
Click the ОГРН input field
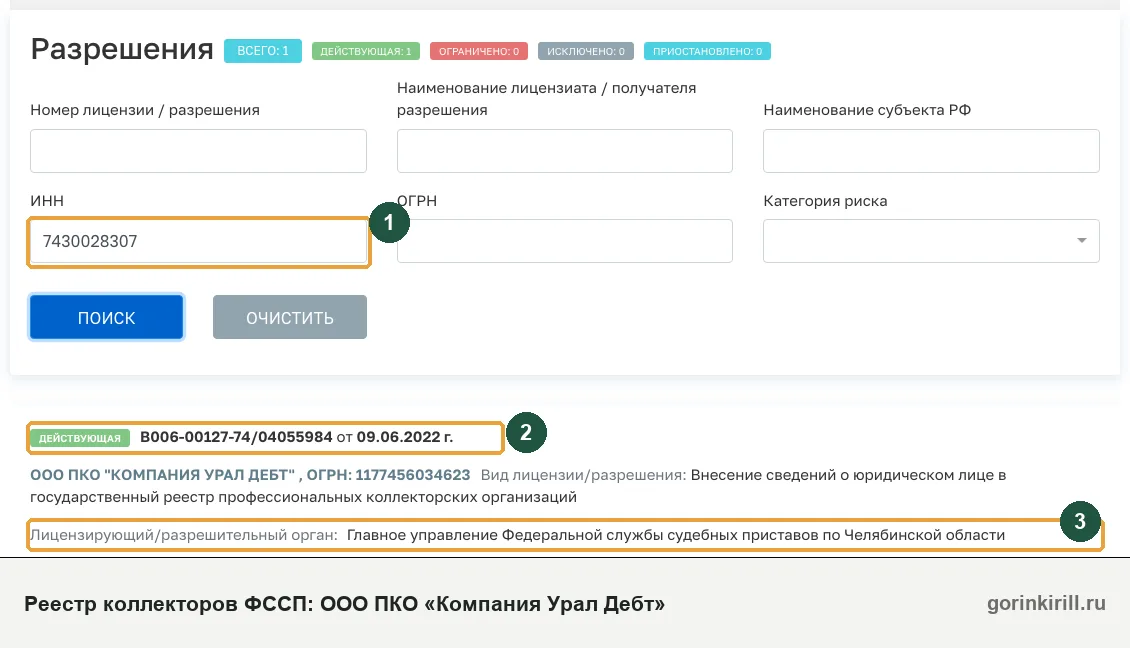point(564,241)
